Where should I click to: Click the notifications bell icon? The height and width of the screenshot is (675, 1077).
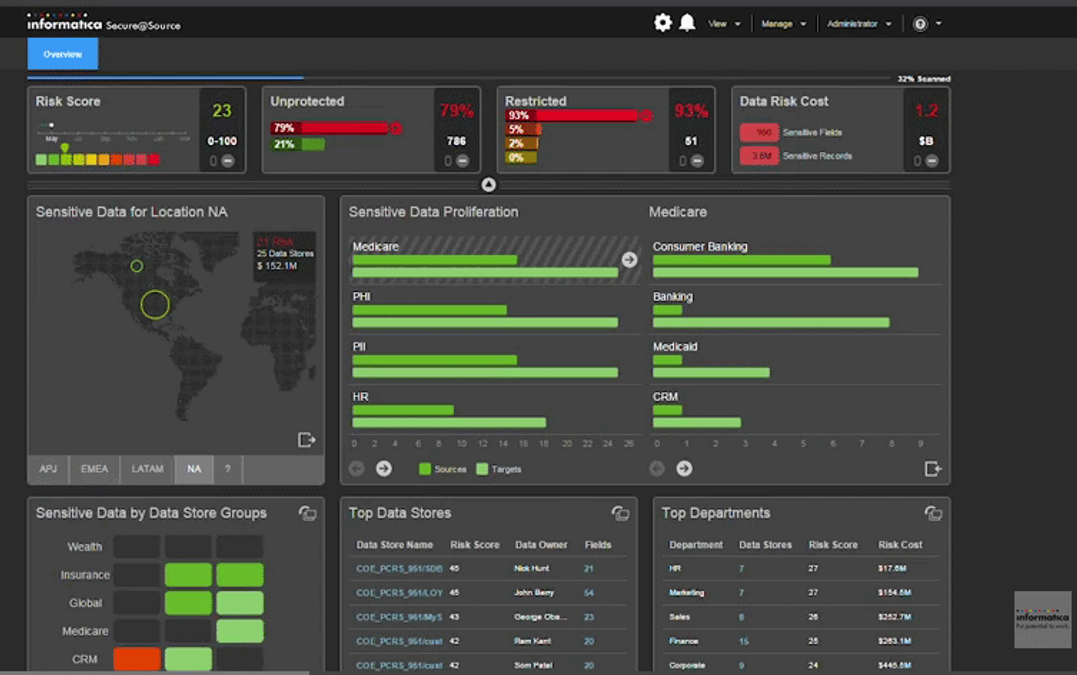point(687,23)
